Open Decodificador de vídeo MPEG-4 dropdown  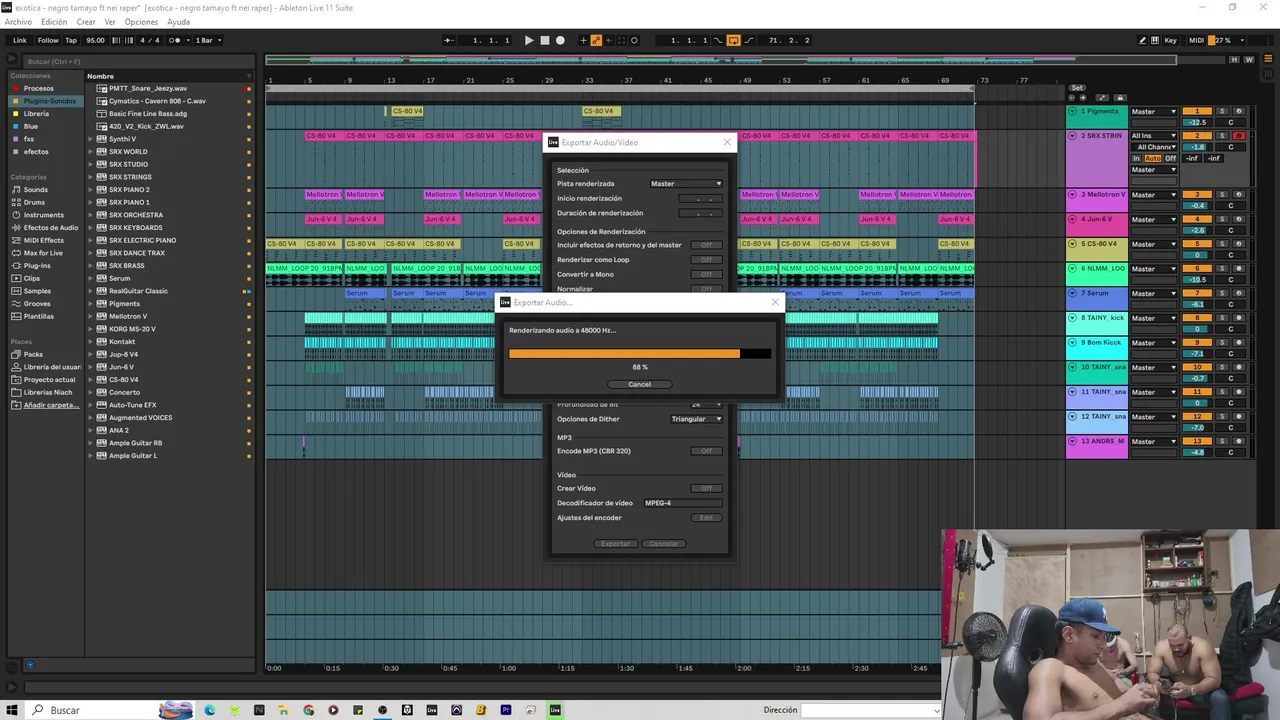pyautogui.click(x=683, y=503)
